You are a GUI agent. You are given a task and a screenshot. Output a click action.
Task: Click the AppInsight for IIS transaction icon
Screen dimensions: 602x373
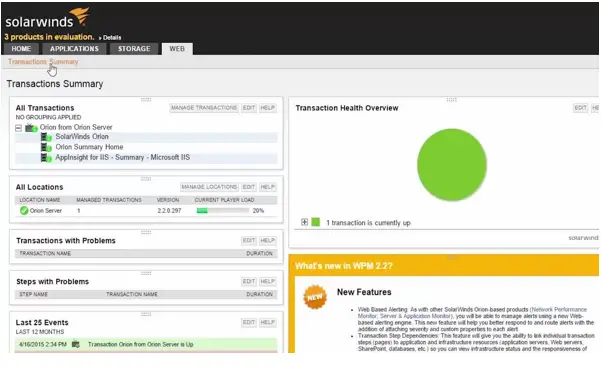[x=46, y=158]
